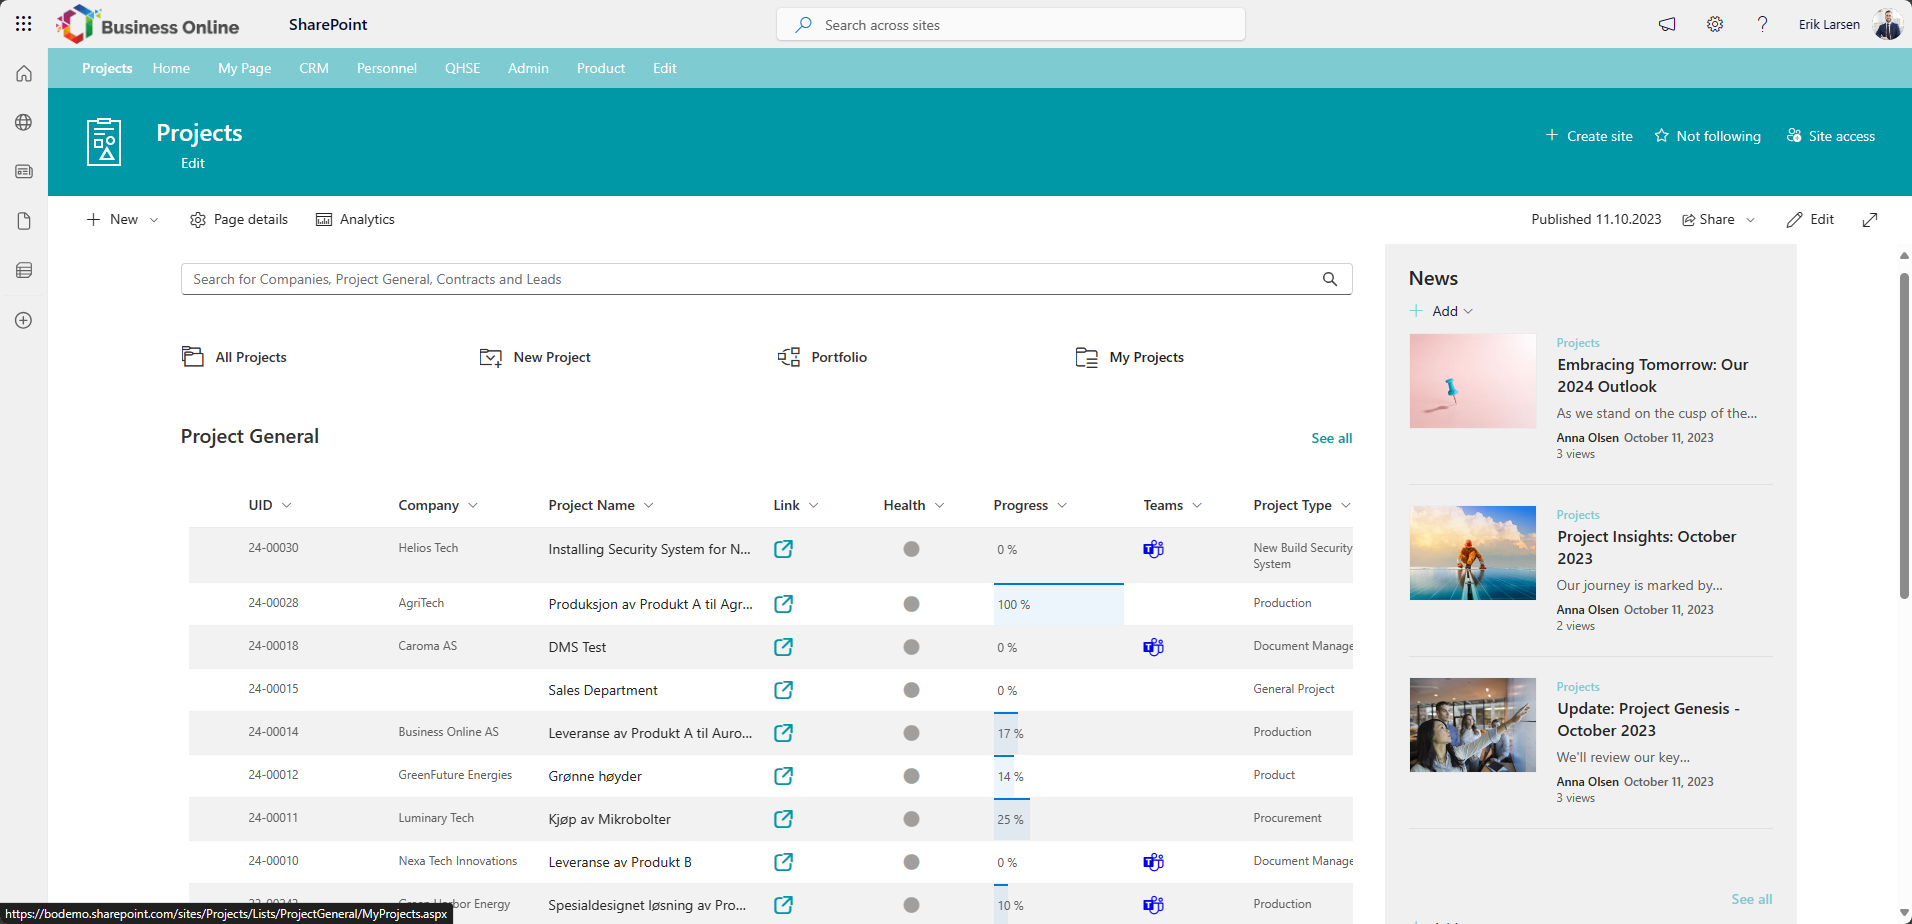
Task: Open the megaphone feedback icon
Action: click(x=1667, y=24)
